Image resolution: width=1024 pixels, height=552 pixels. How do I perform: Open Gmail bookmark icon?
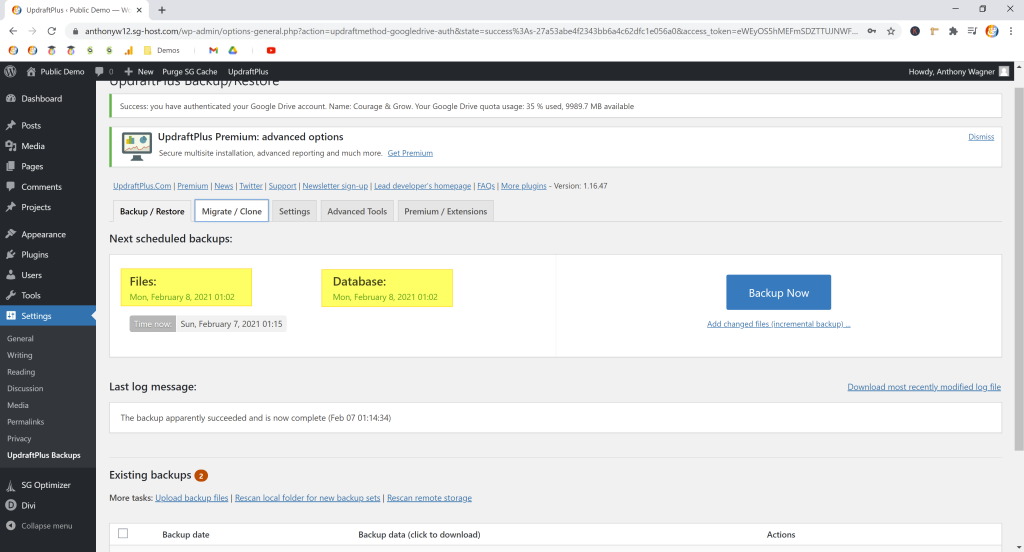(213, 50)
